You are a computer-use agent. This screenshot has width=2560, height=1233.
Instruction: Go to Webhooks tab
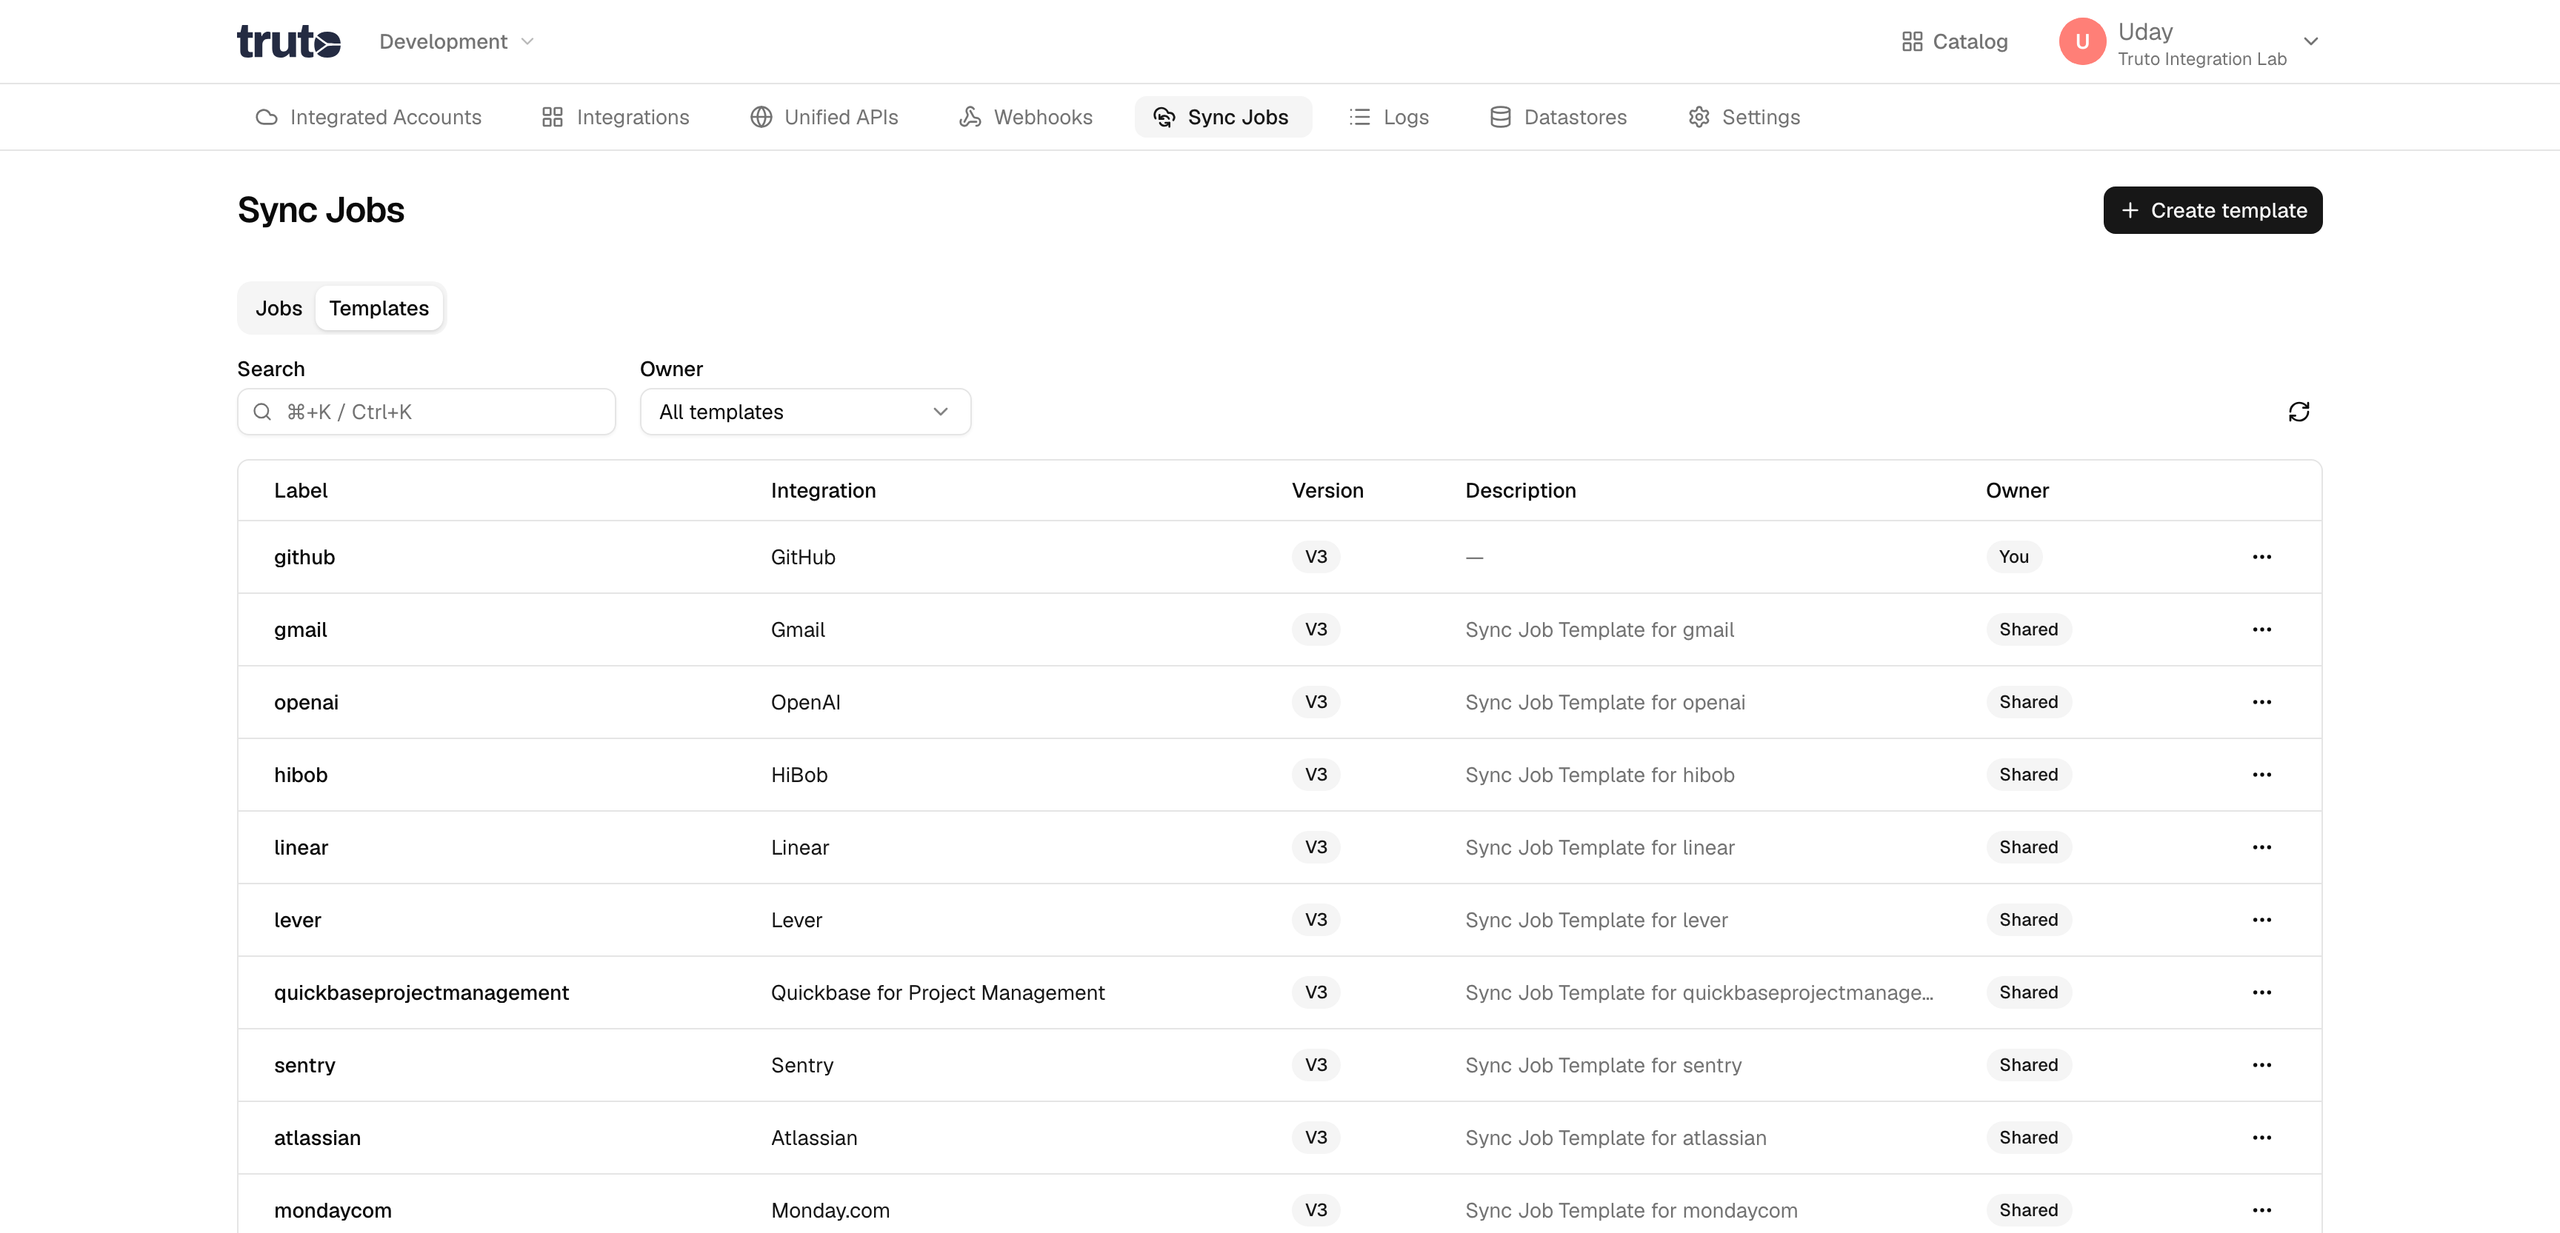[x=1025, y=117]
